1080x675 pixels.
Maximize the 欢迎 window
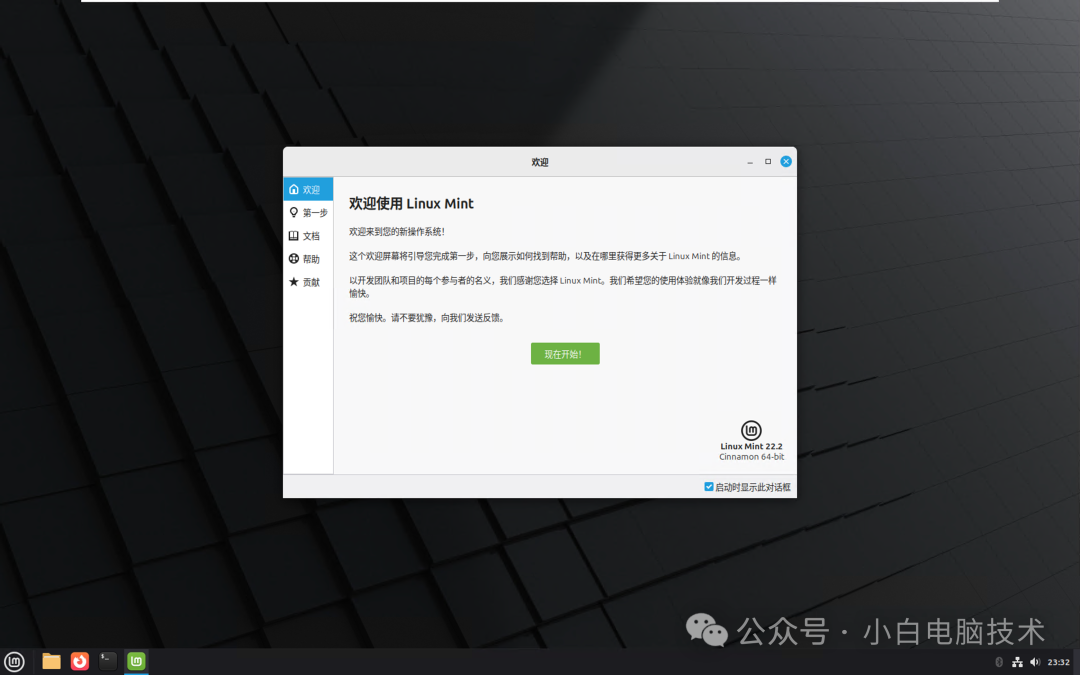tap(768, 162)
